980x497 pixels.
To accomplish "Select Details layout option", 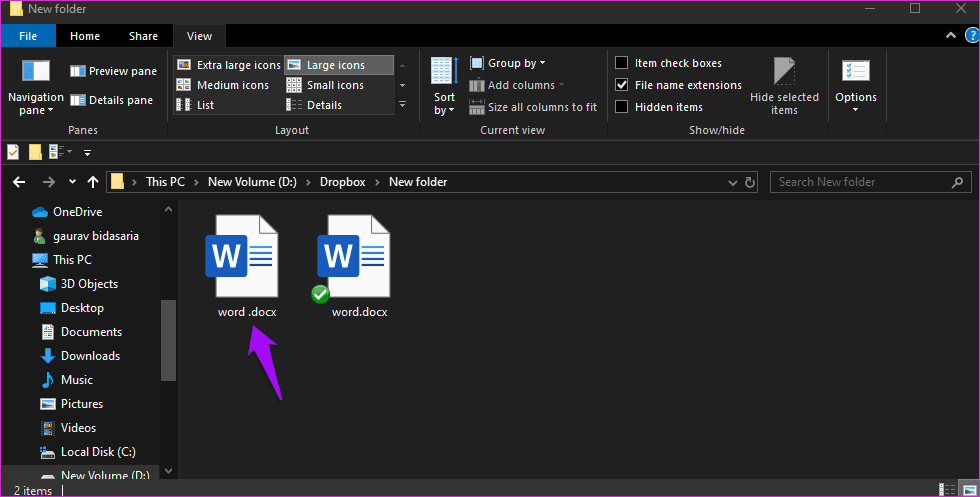I will [314, 105].
